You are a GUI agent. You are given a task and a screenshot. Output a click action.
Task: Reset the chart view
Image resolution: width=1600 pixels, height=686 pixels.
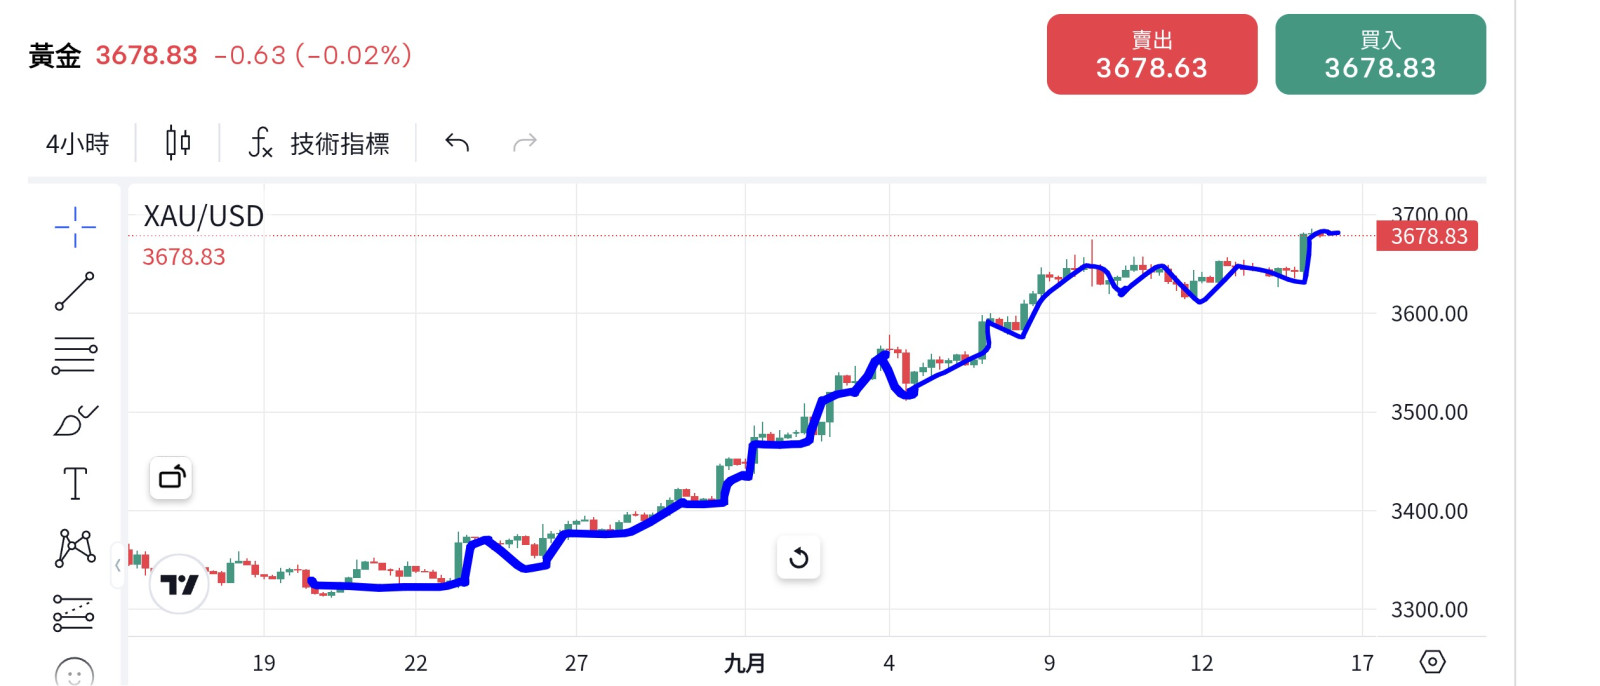(x=799, y=558)
